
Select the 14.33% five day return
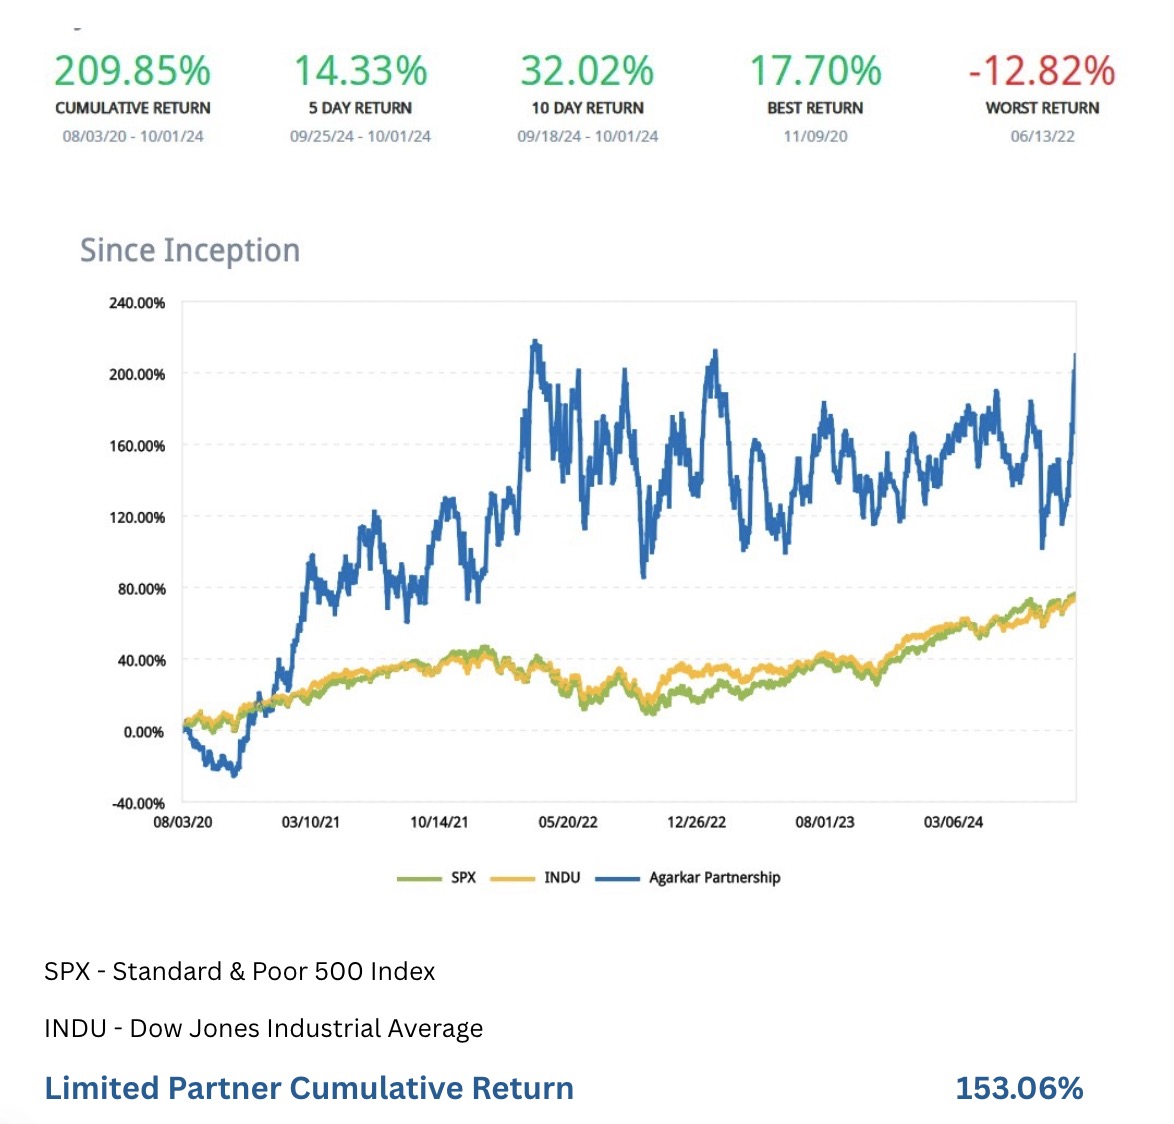click(360, 71)
